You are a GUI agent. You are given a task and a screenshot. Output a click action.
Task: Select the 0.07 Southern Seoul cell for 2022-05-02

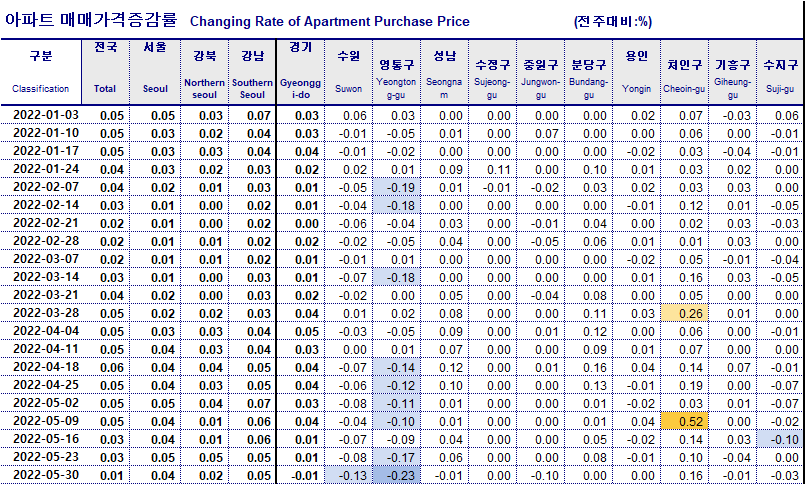253,403
